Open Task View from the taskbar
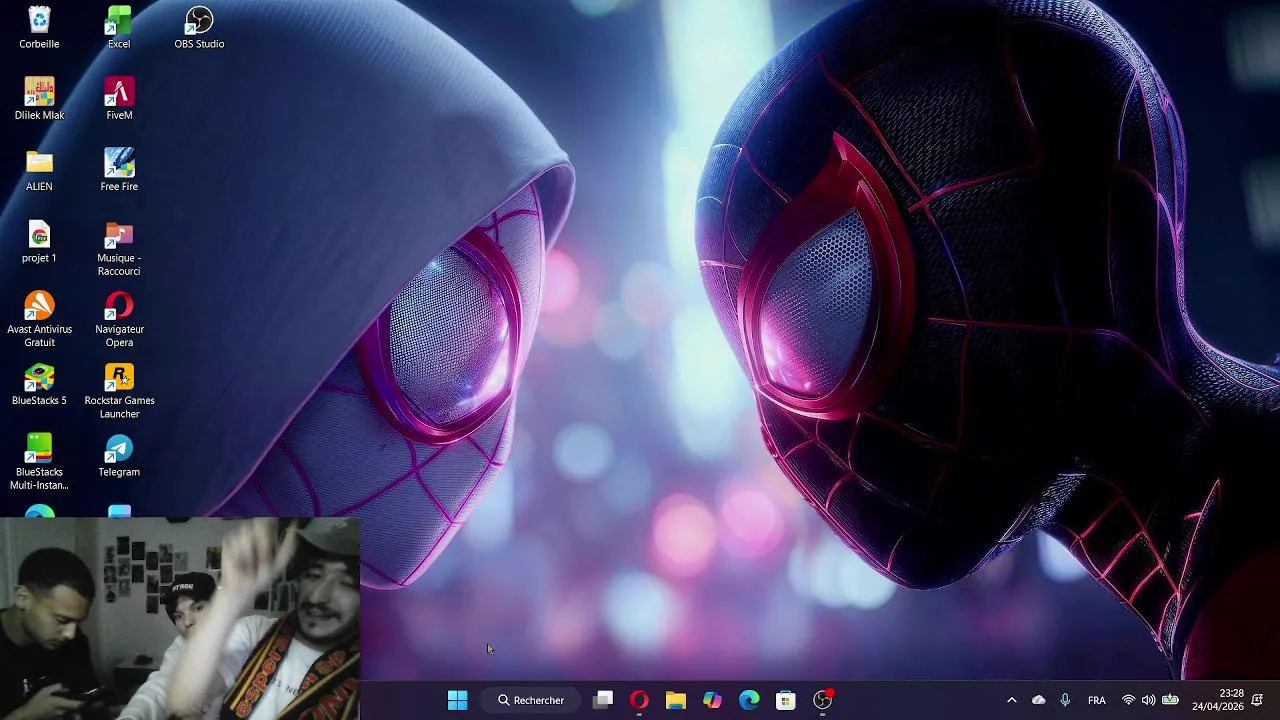 point(602,700)
